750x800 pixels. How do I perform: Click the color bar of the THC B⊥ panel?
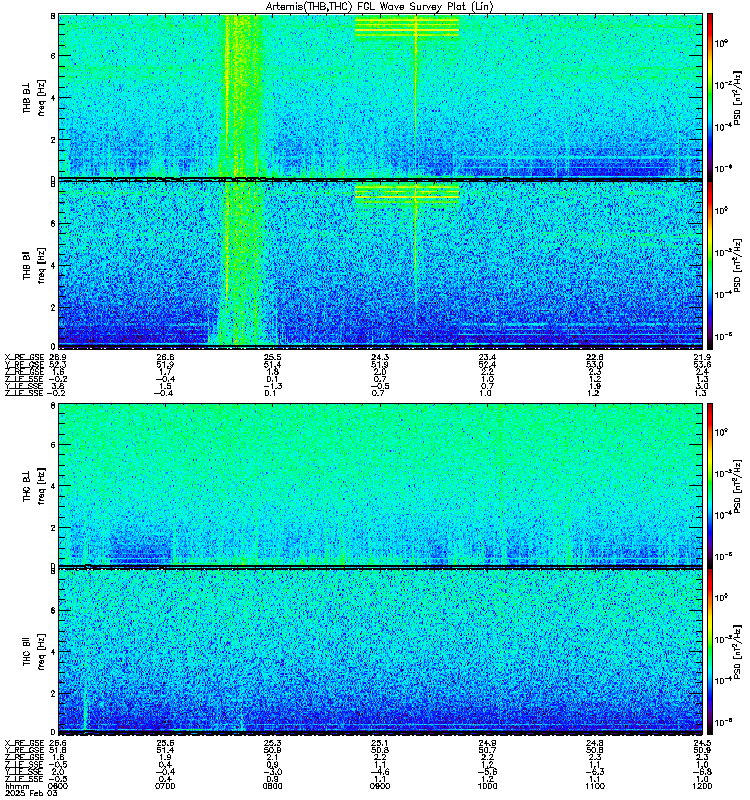click(x=710, y=485)
